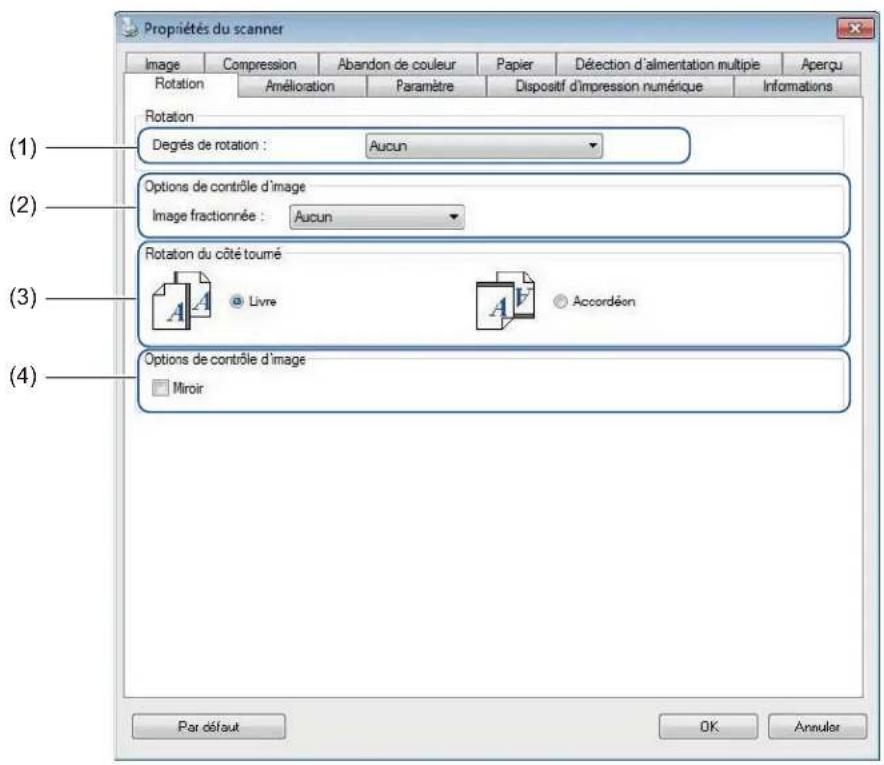Screen dimensions: 884x765
Task: Switch to the Image tab
Action: click(163, 64)
